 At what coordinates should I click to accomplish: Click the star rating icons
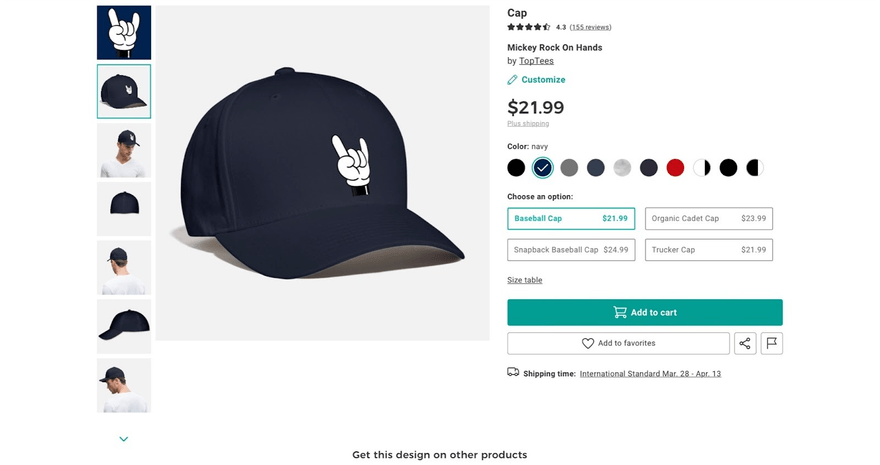click(529, 27)
